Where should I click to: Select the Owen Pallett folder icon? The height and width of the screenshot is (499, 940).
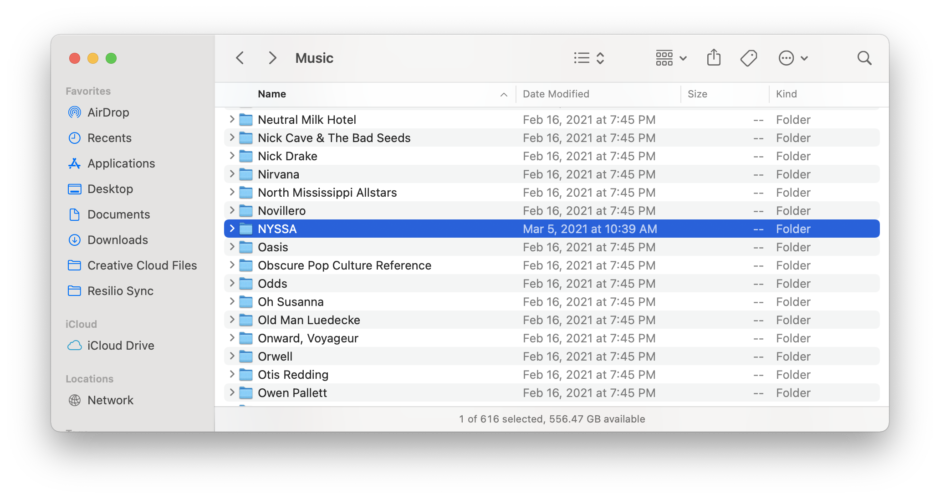[246, 393]
